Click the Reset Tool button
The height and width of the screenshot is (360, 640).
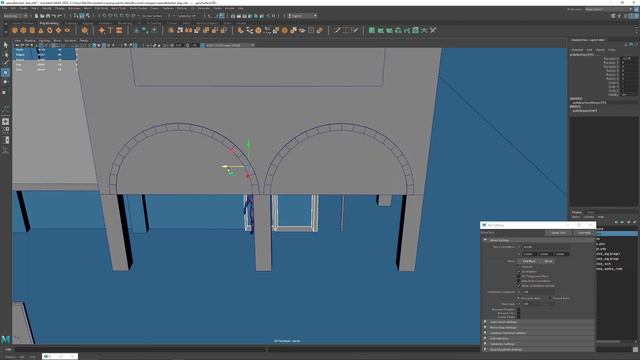click(x=558, y=233)
